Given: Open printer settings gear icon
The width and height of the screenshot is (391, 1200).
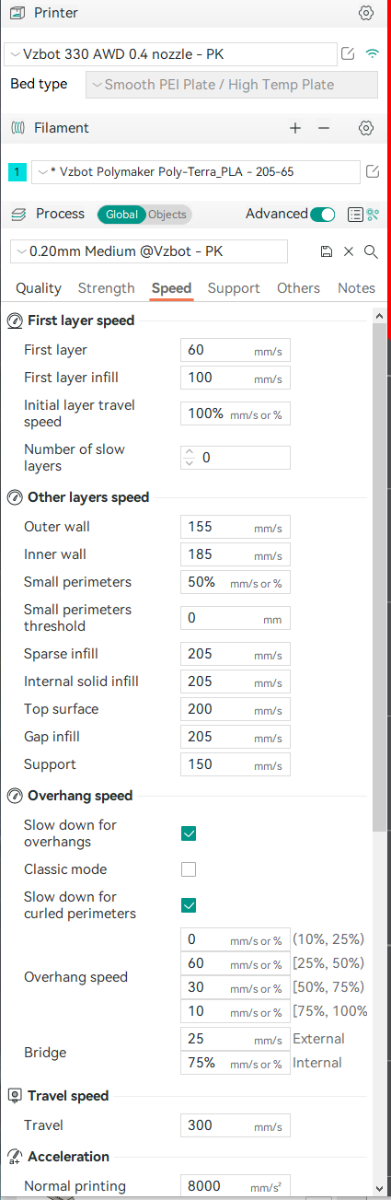Looking at the screenshot, I should point(366,13).
